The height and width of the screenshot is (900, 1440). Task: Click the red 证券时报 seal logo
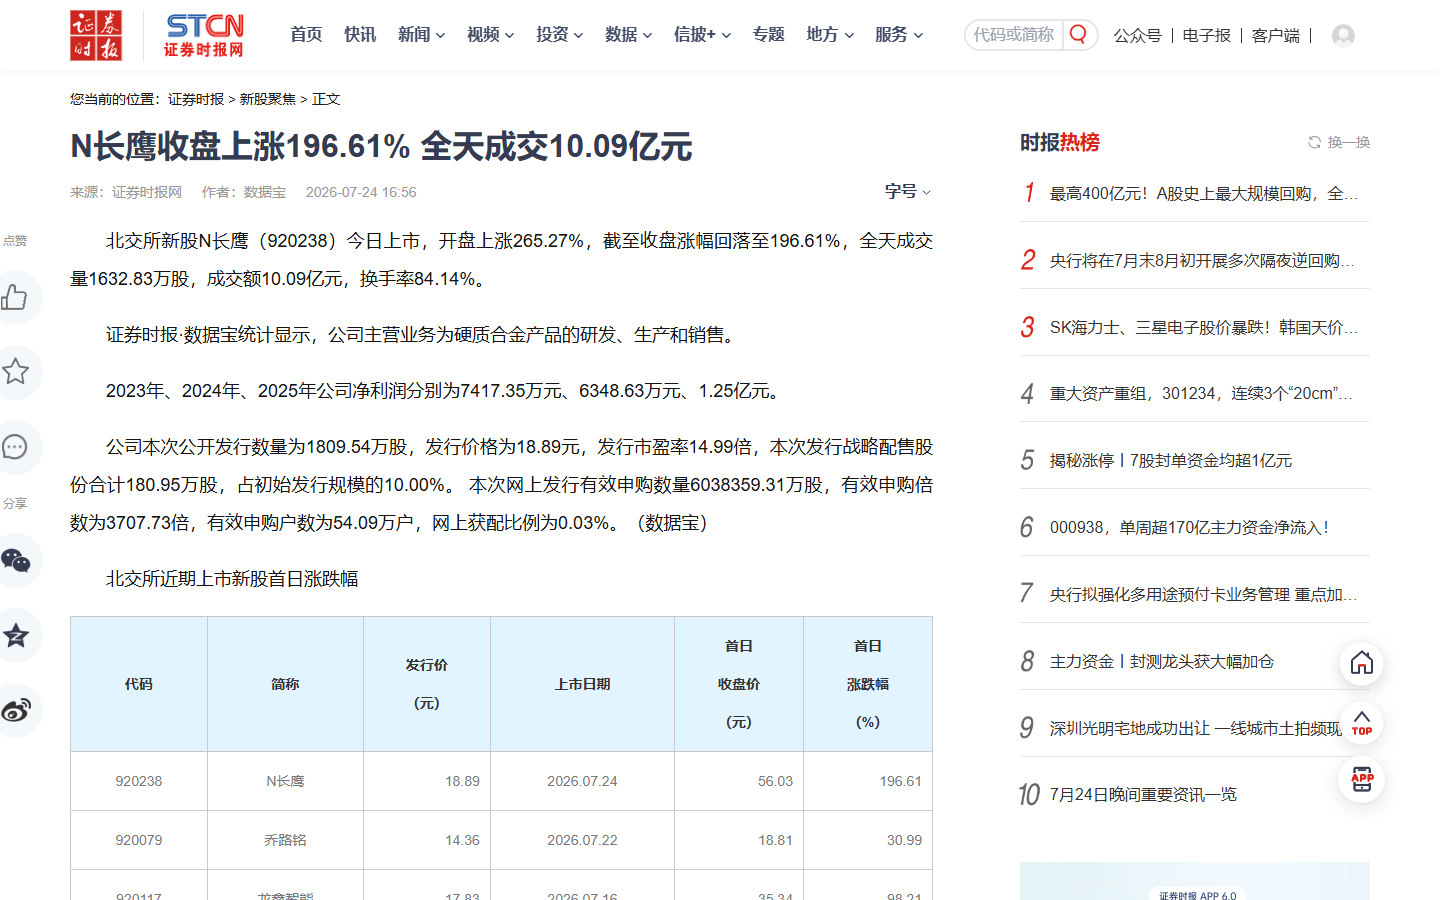[x=96, y=35]
